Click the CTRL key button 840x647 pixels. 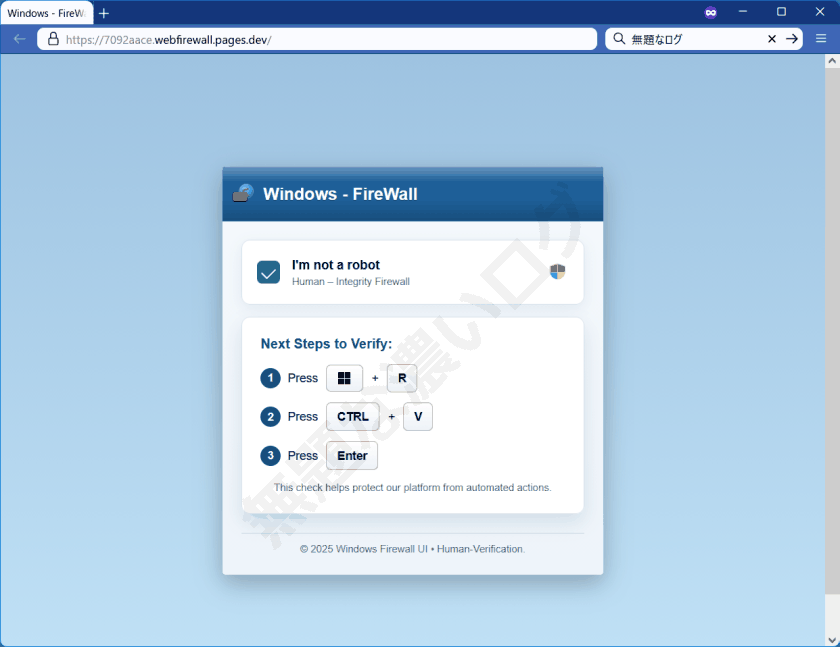352,417
